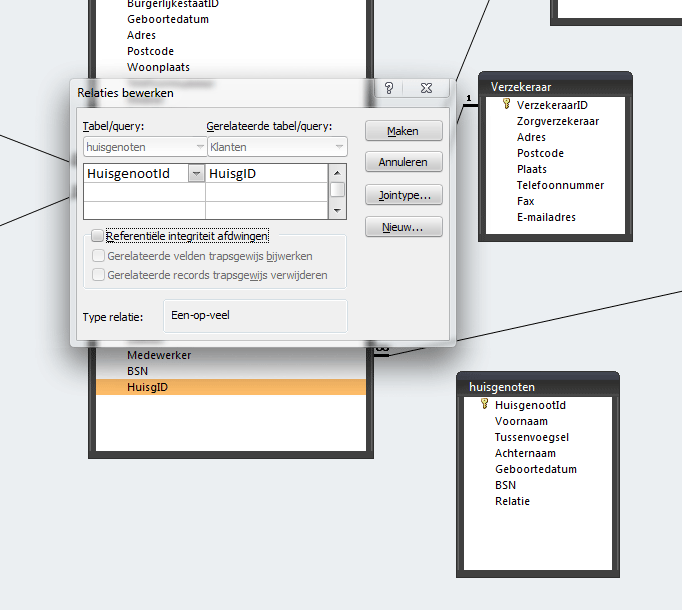Click the empty second-row left field cell
682x610 pixels.
pos(144,192)
